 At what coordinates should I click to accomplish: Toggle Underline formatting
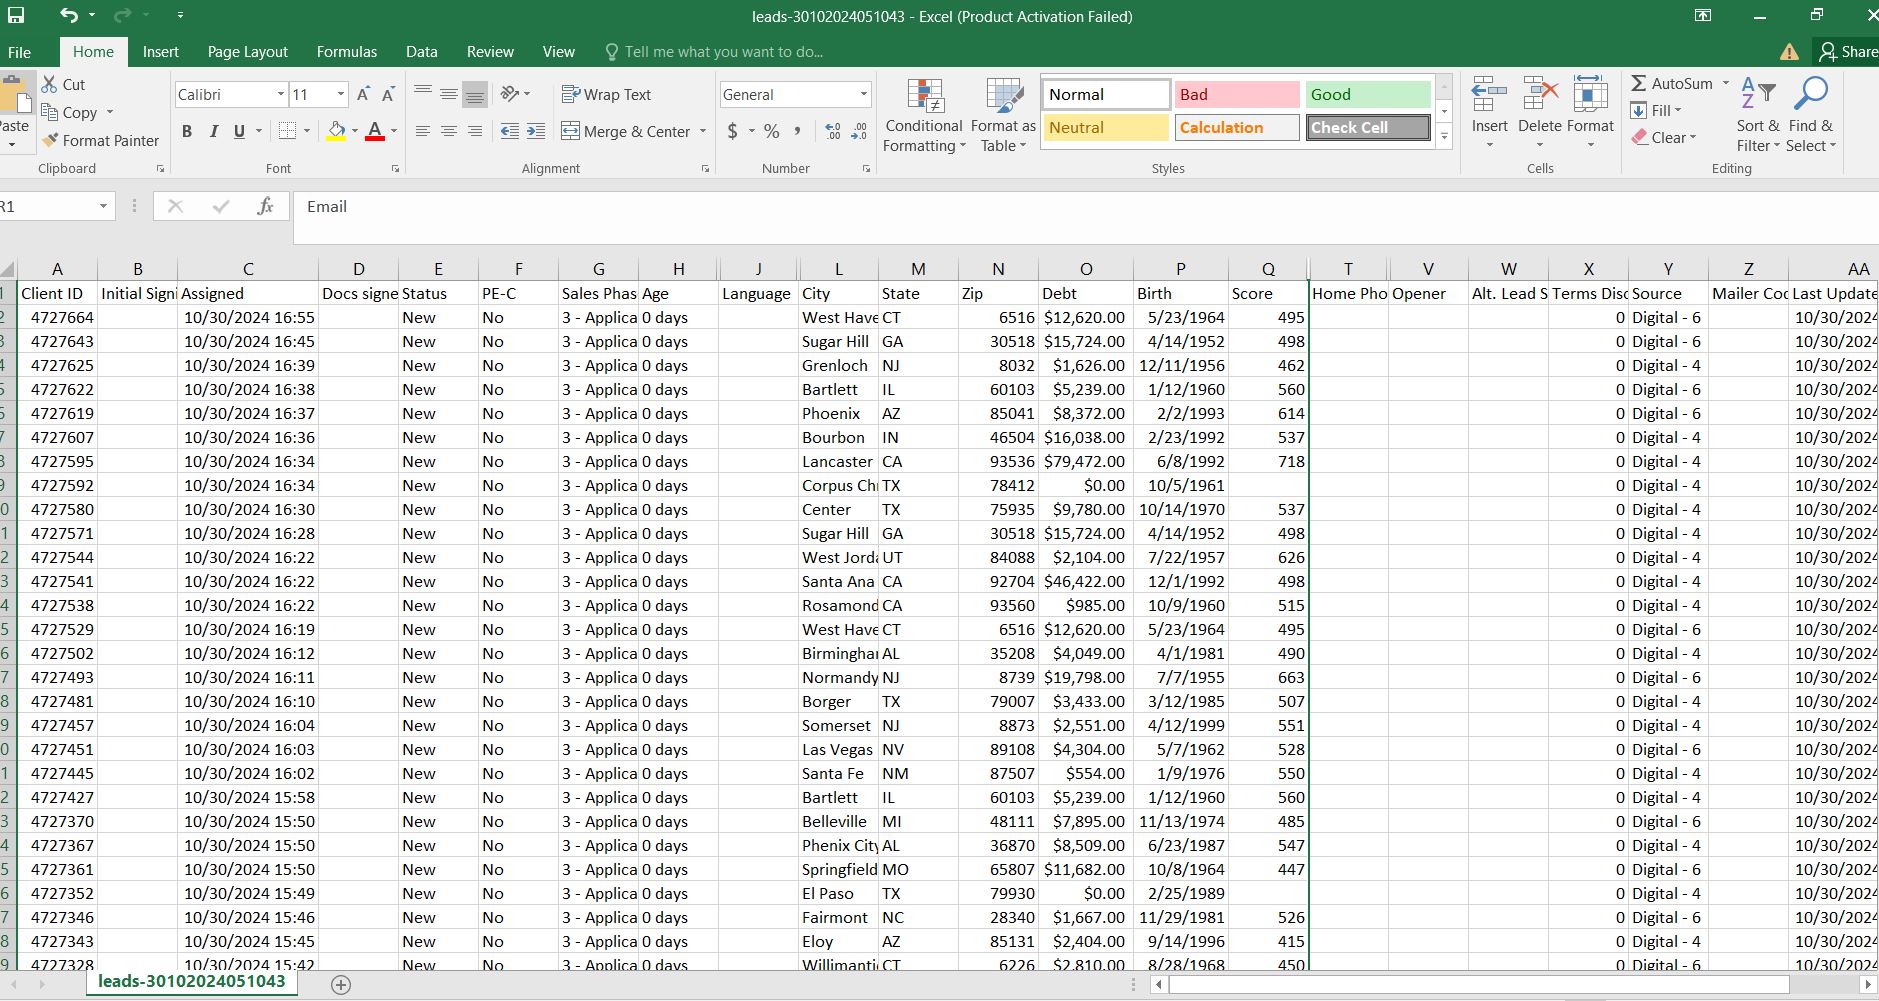point(239,131)
